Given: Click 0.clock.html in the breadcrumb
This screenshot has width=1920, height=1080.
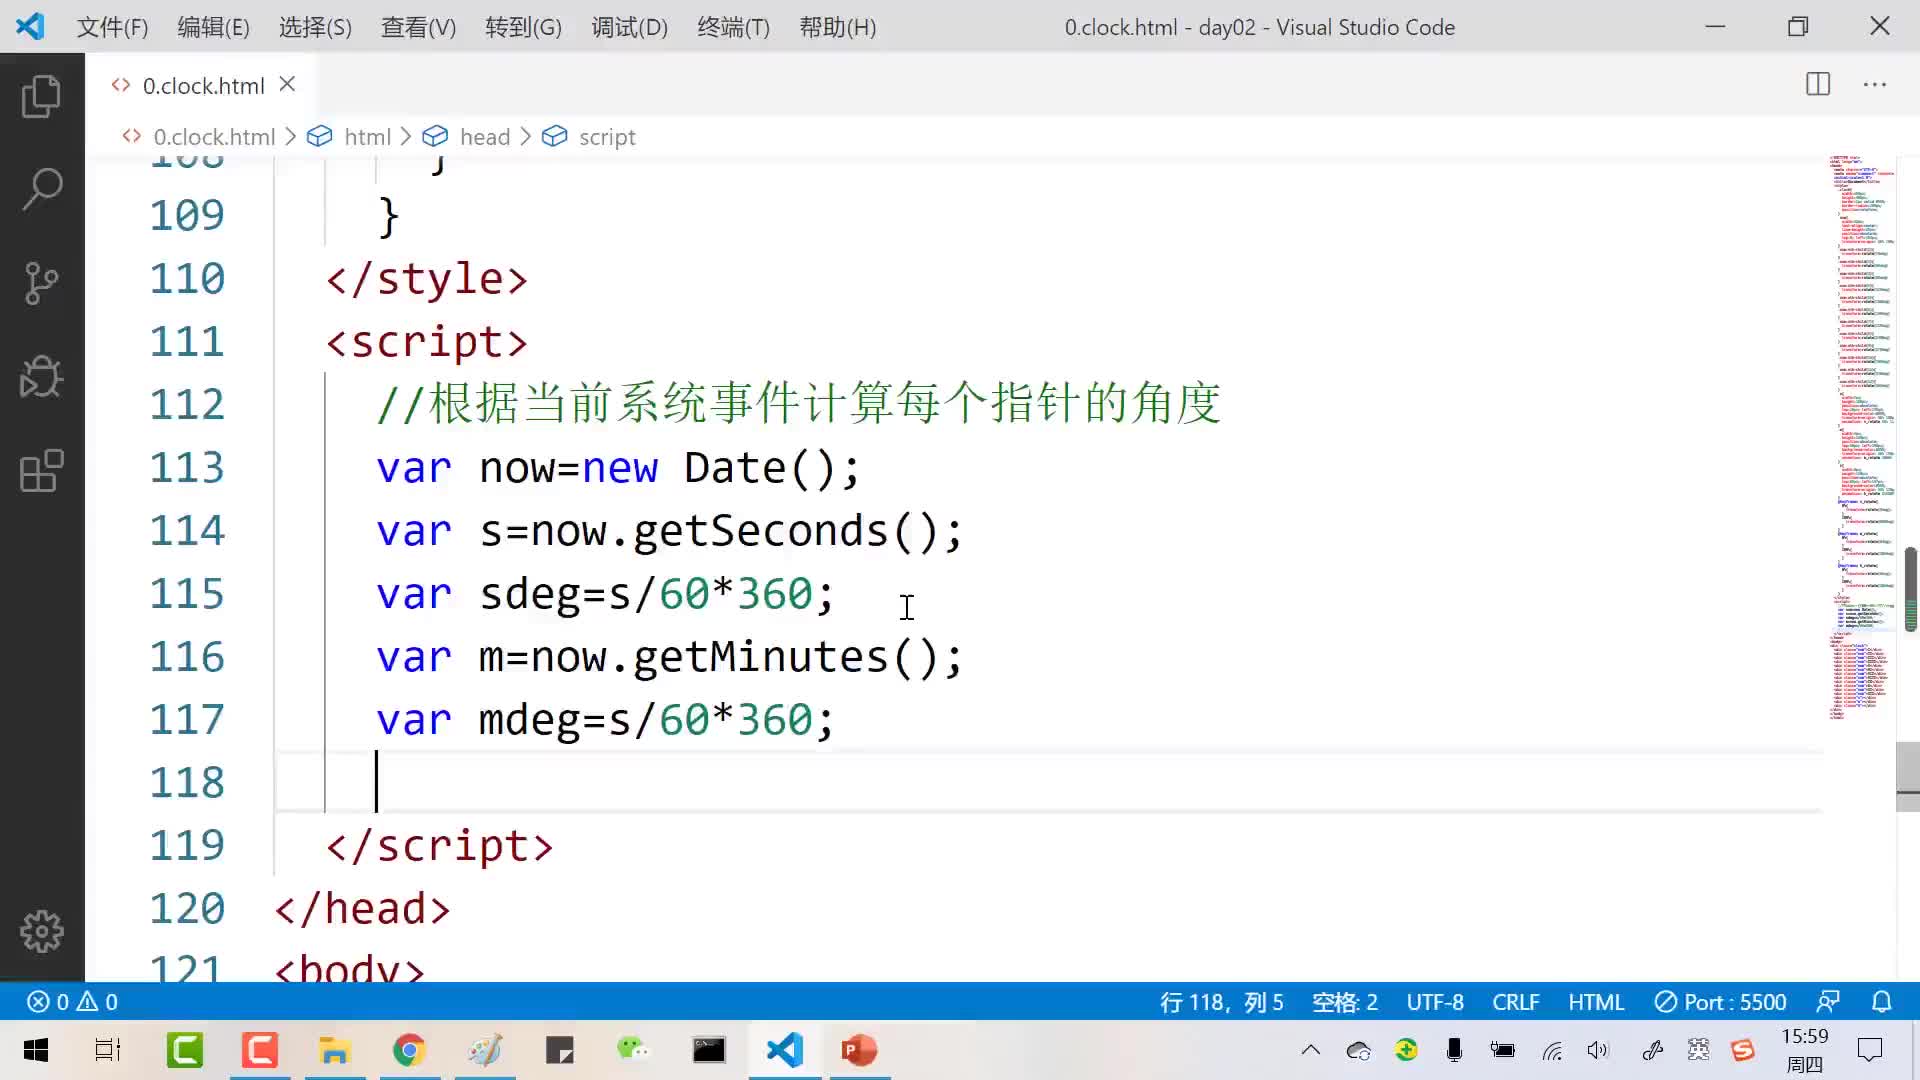Looking at the screenshot, I should pos(214,137).
